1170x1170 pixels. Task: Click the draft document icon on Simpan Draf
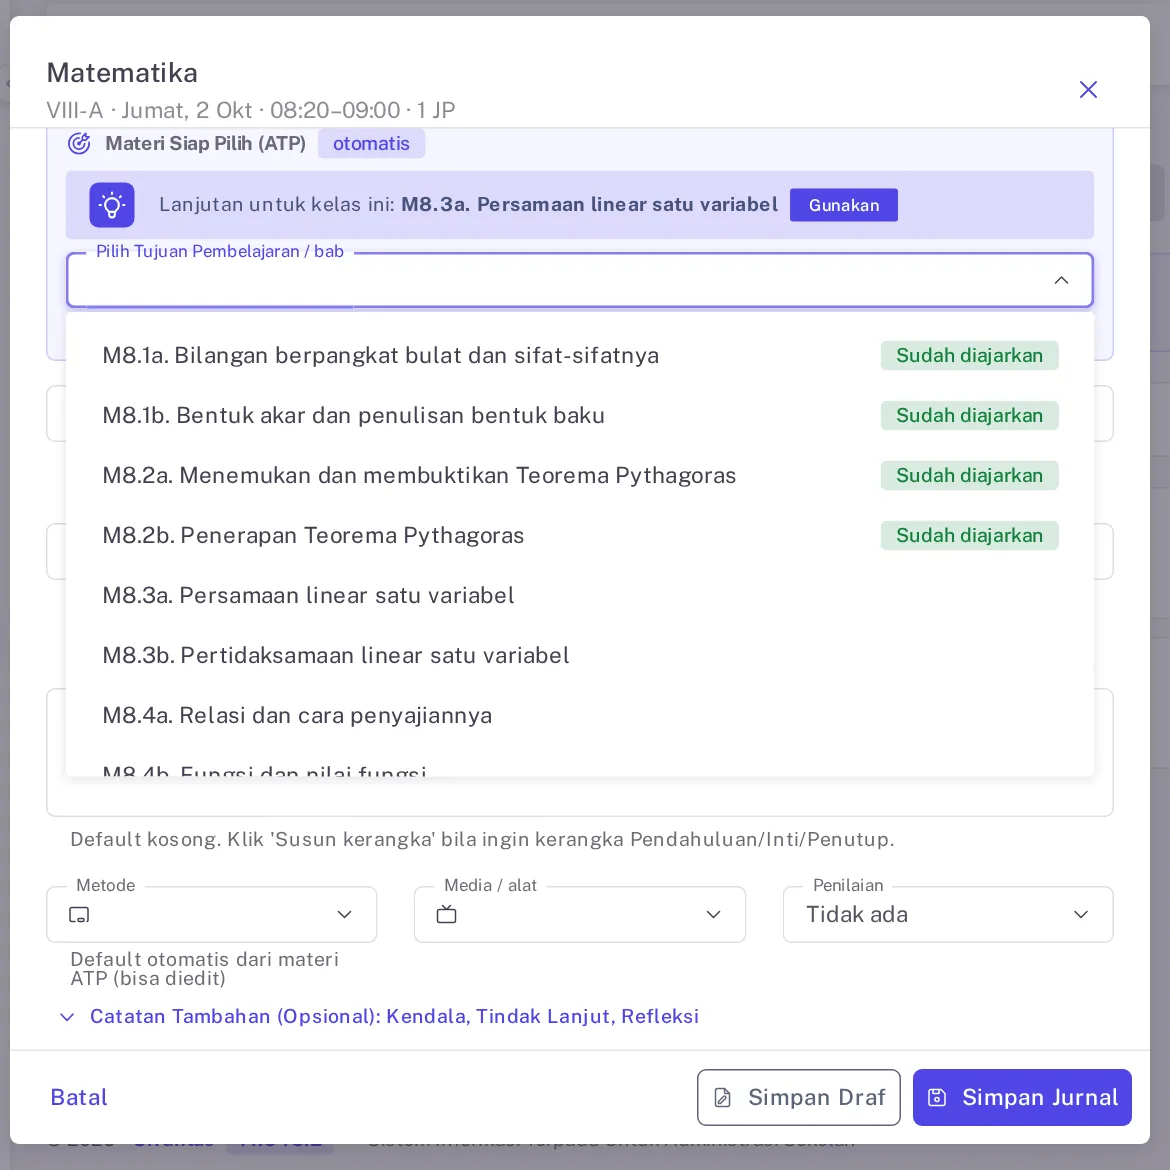(722, 1098)
